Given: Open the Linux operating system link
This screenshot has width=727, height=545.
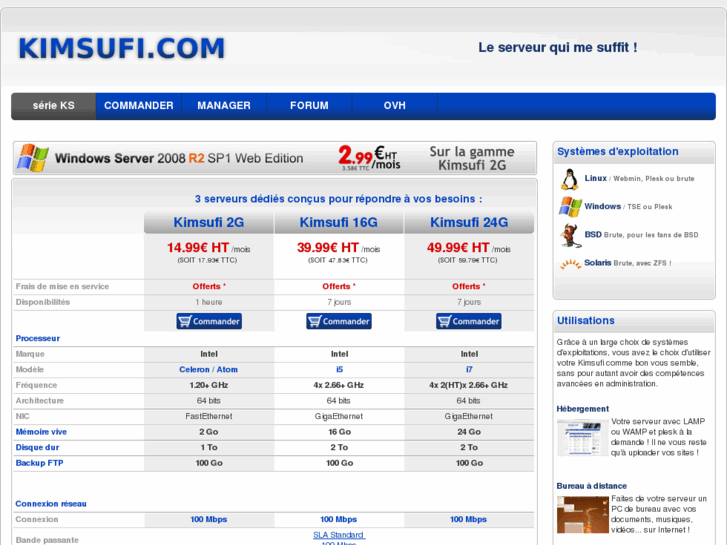Looking at the screenshot, I should pos(595,178).
